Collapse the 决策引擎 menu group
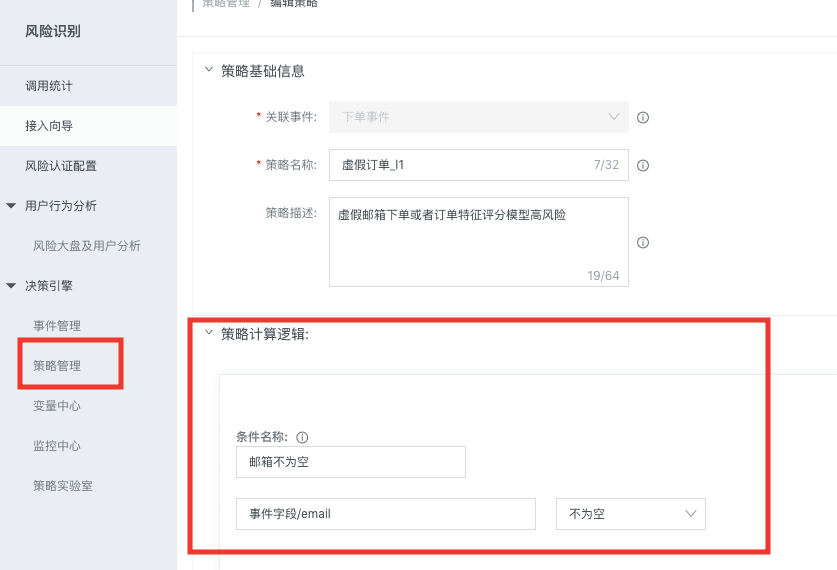 [x=11, y=286]
